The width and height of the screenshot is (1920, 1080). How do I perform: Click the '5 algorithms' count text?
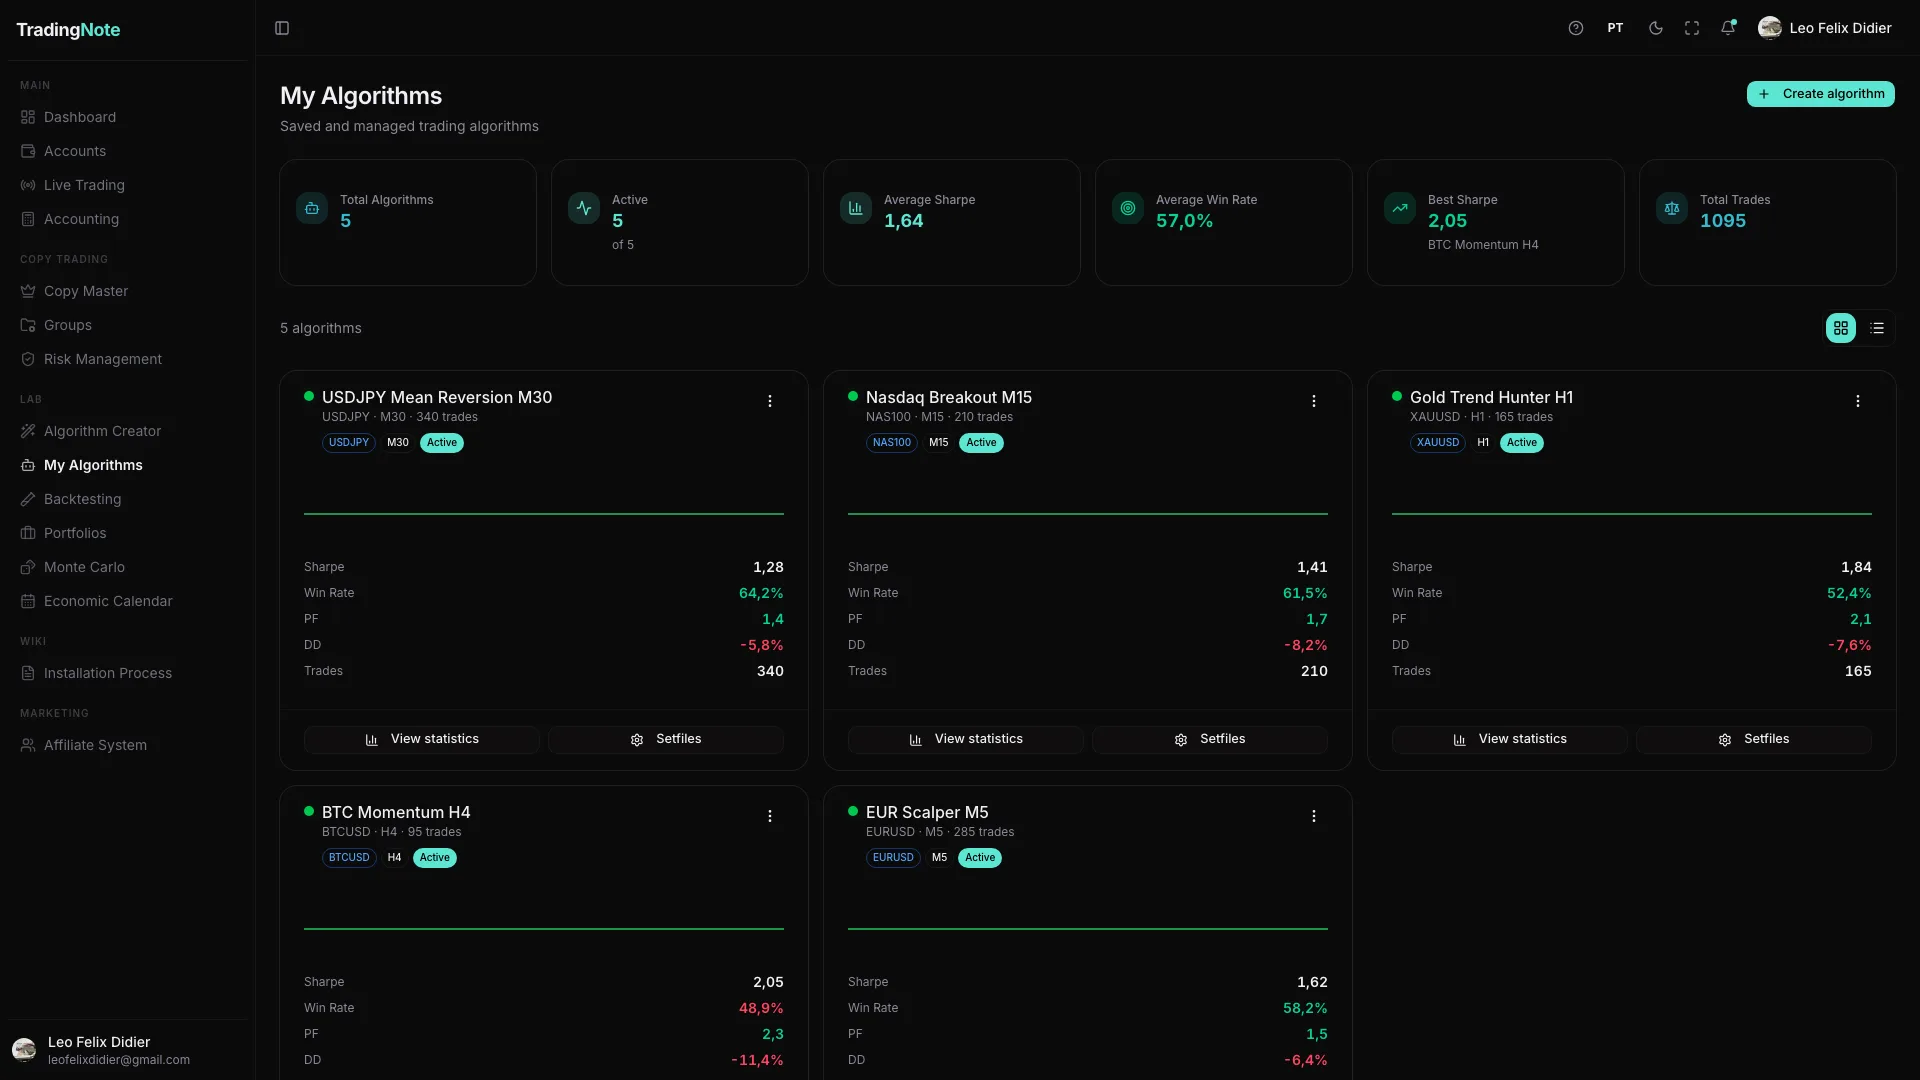(321, 328)
